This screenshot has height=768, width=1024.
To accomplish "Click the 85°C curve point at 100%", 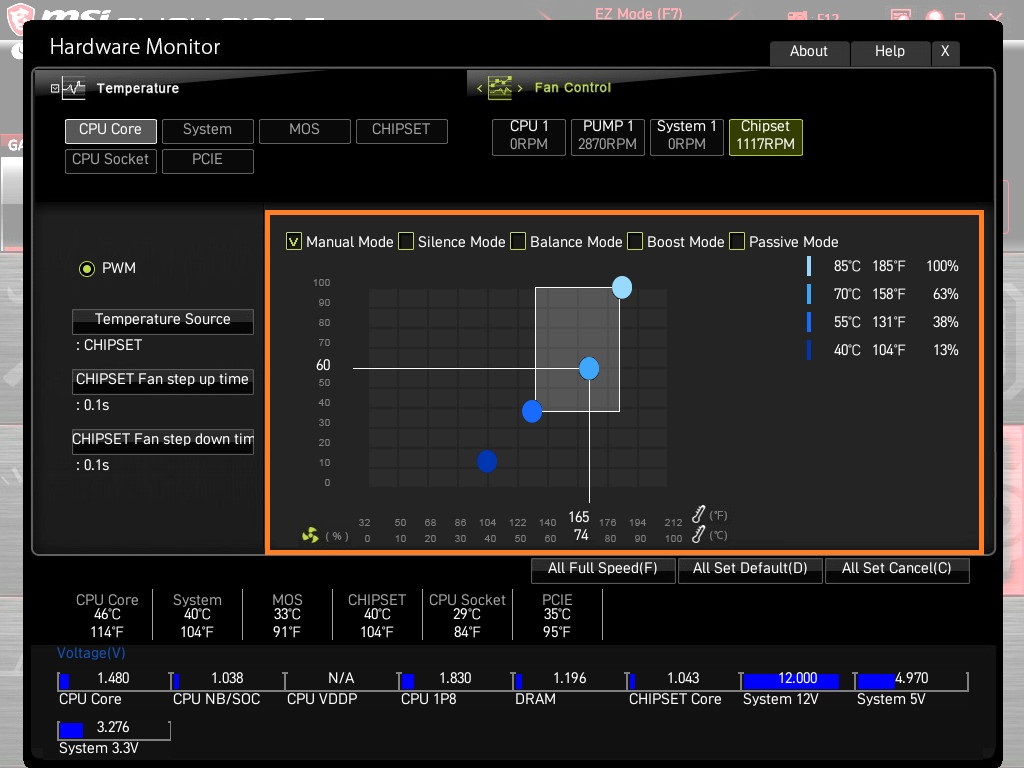I will (622, 287).
